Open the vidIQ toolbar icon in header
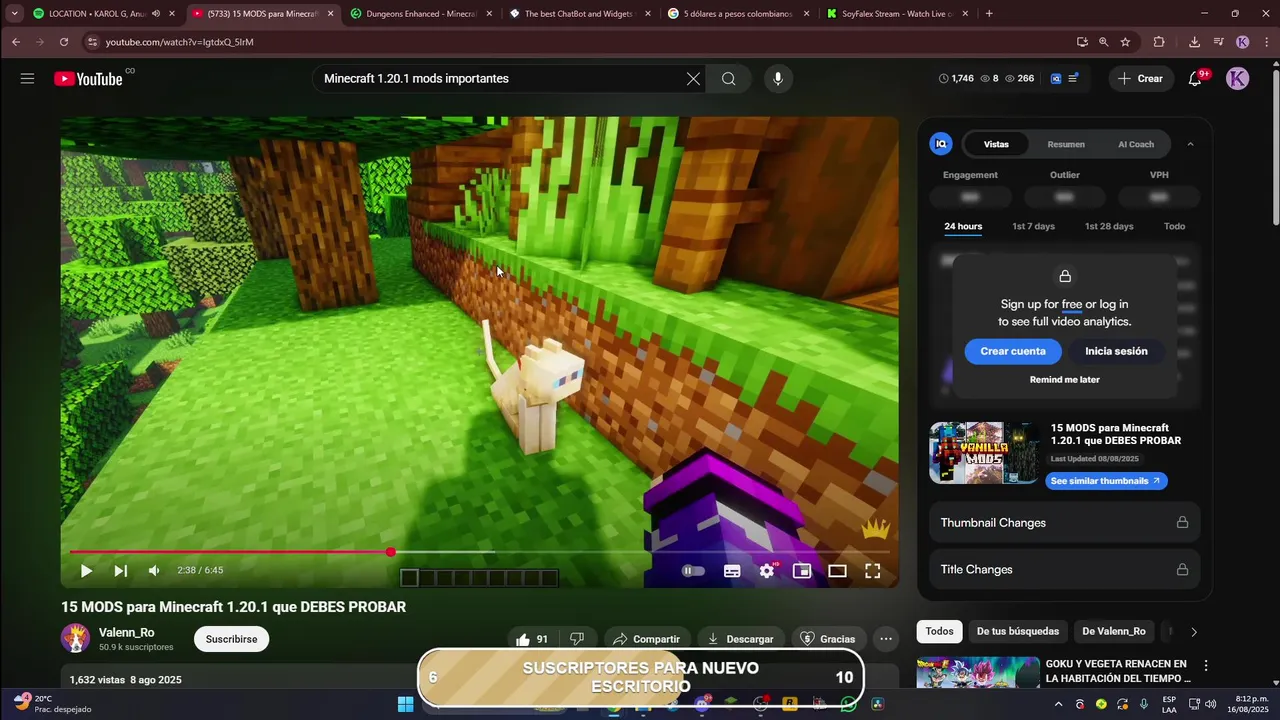 coord(1056,79)
